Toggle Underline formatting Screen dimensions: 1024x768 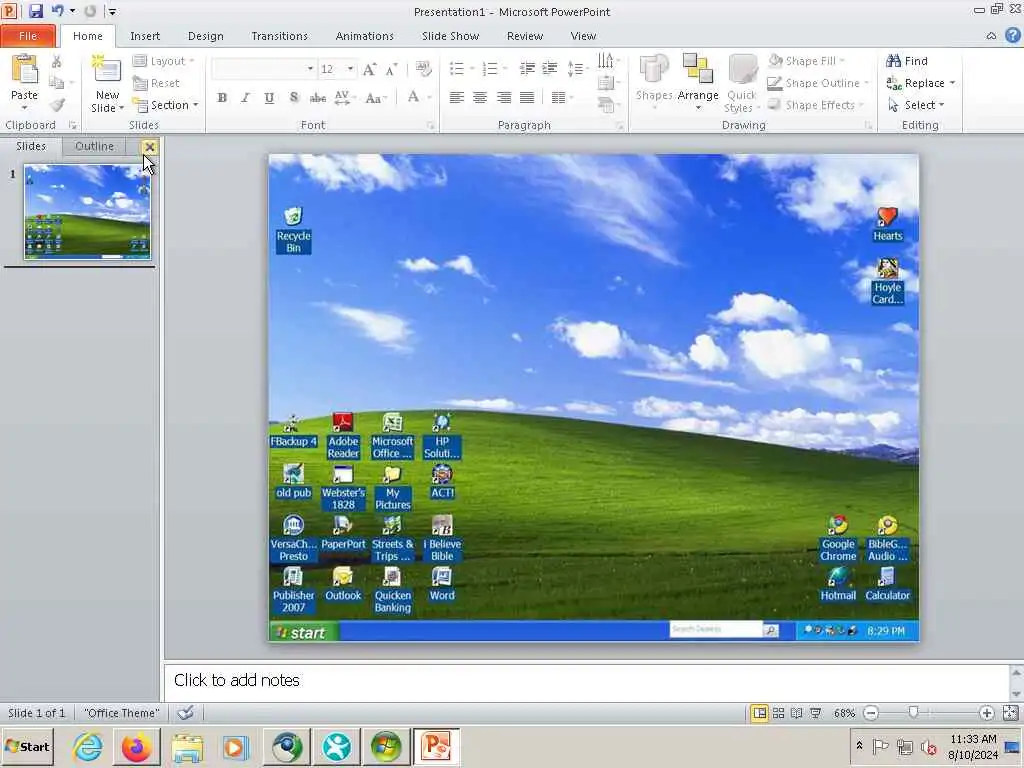269,98
